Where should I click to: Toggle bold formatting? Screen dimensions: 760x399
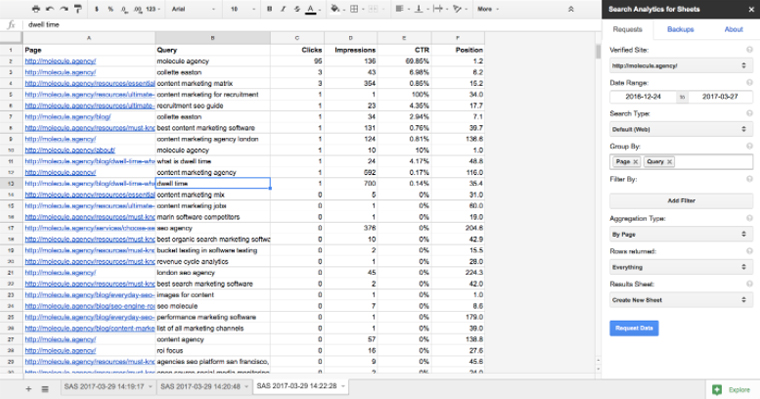(269, 9)
